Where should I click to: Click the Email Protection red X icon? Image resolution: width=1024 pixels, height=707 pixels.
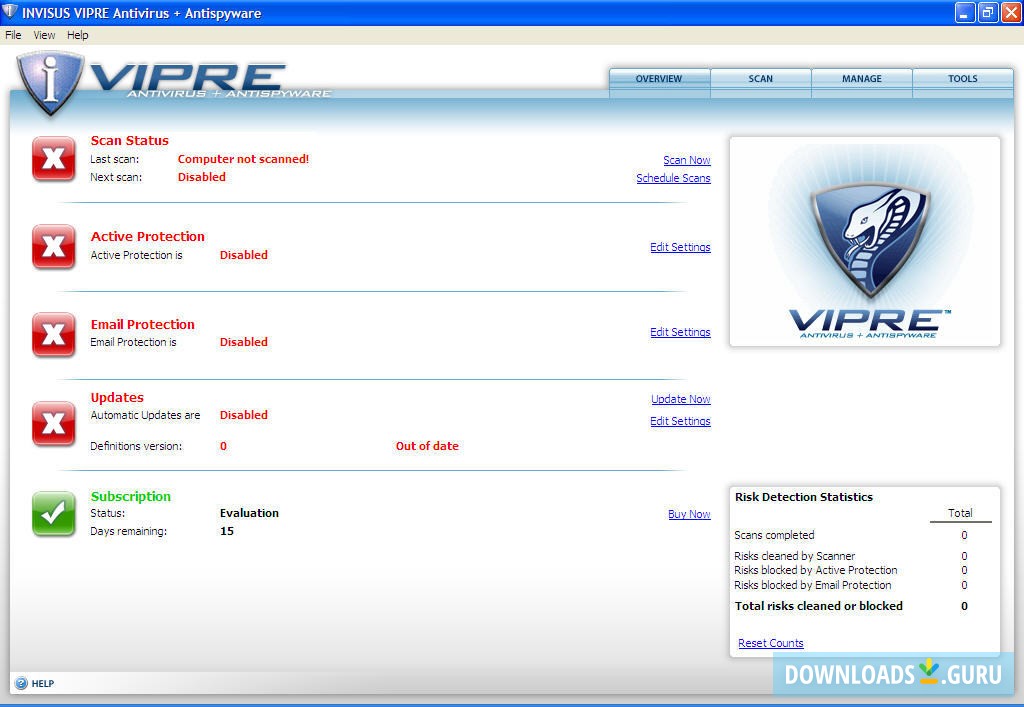tap(53, 335)
